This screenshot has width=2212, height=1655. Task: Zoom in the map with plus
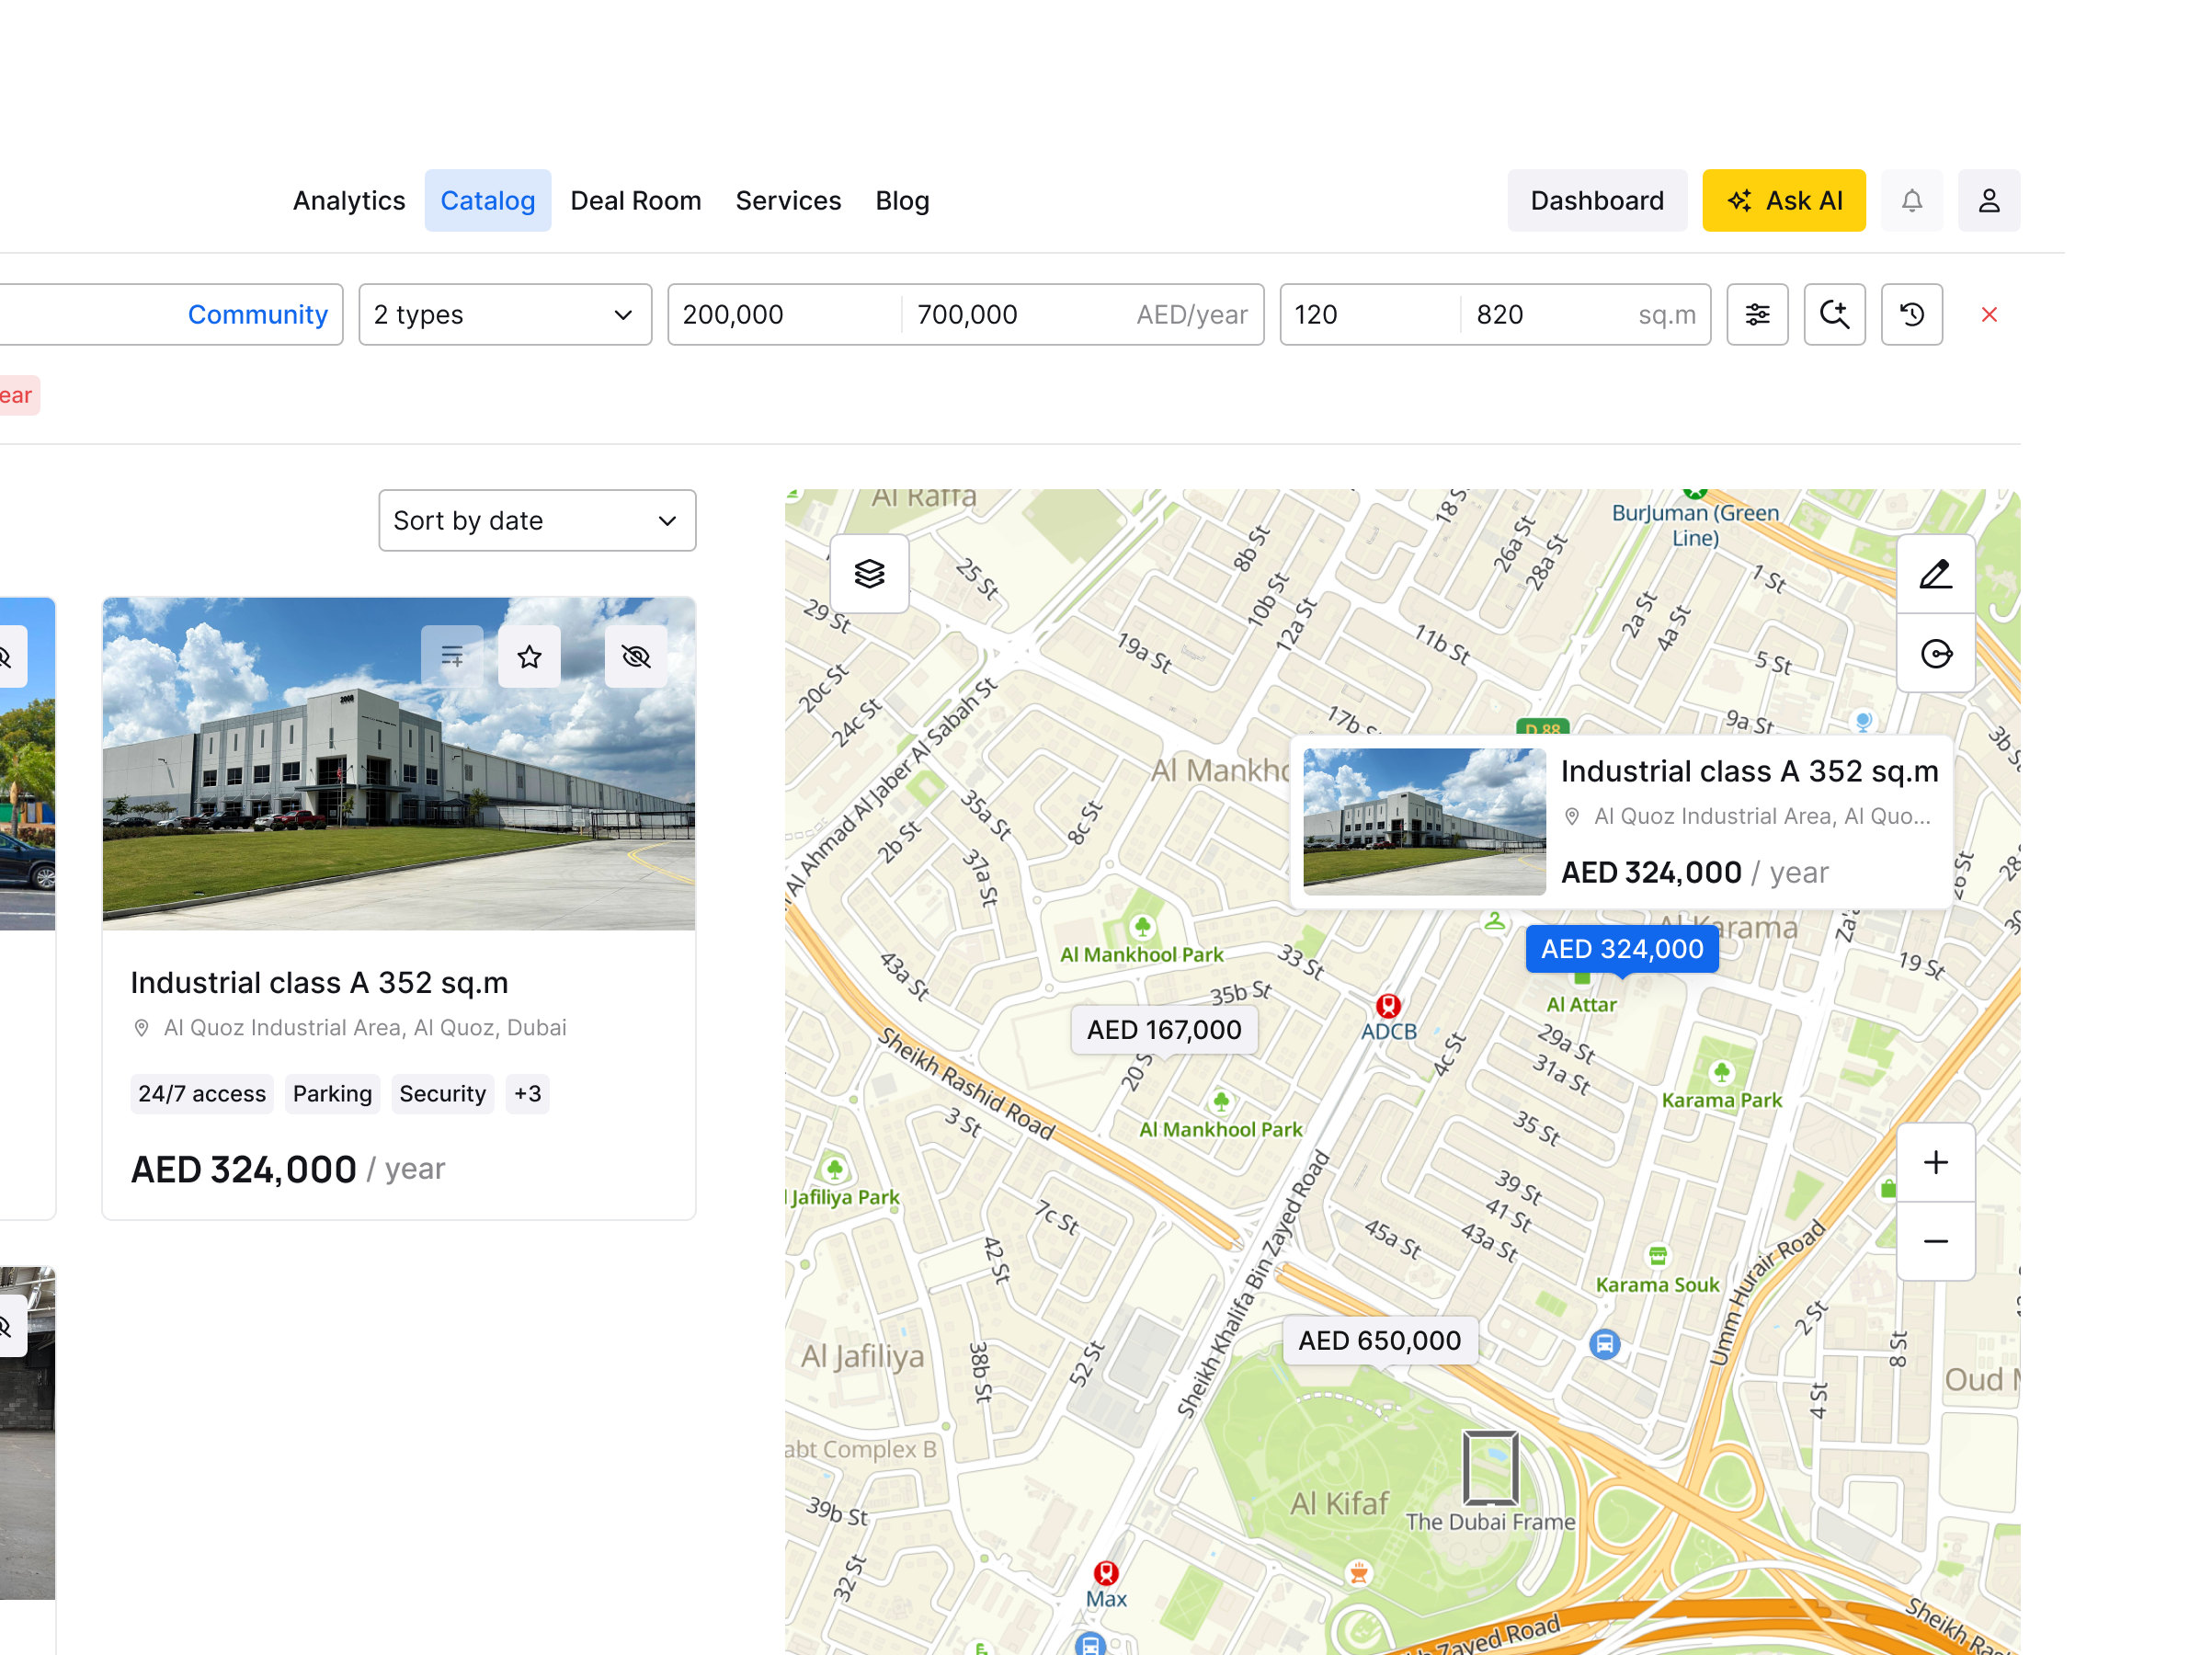pyautogui.click(x=1935, y=1162)
